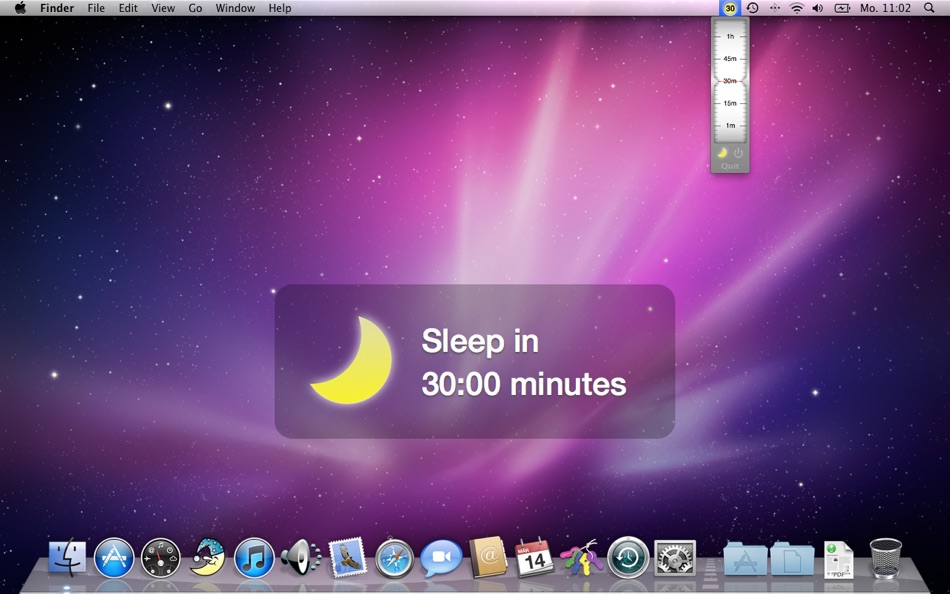Image resolution: width=950 pixels, height=594 pixels.
Task: Open the Trash in the Dock
Action: (886, 557)
